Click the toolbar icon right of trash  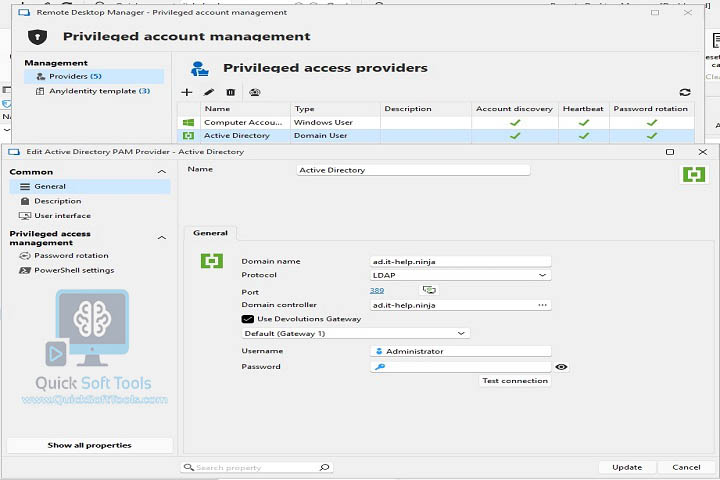[255, 92]
